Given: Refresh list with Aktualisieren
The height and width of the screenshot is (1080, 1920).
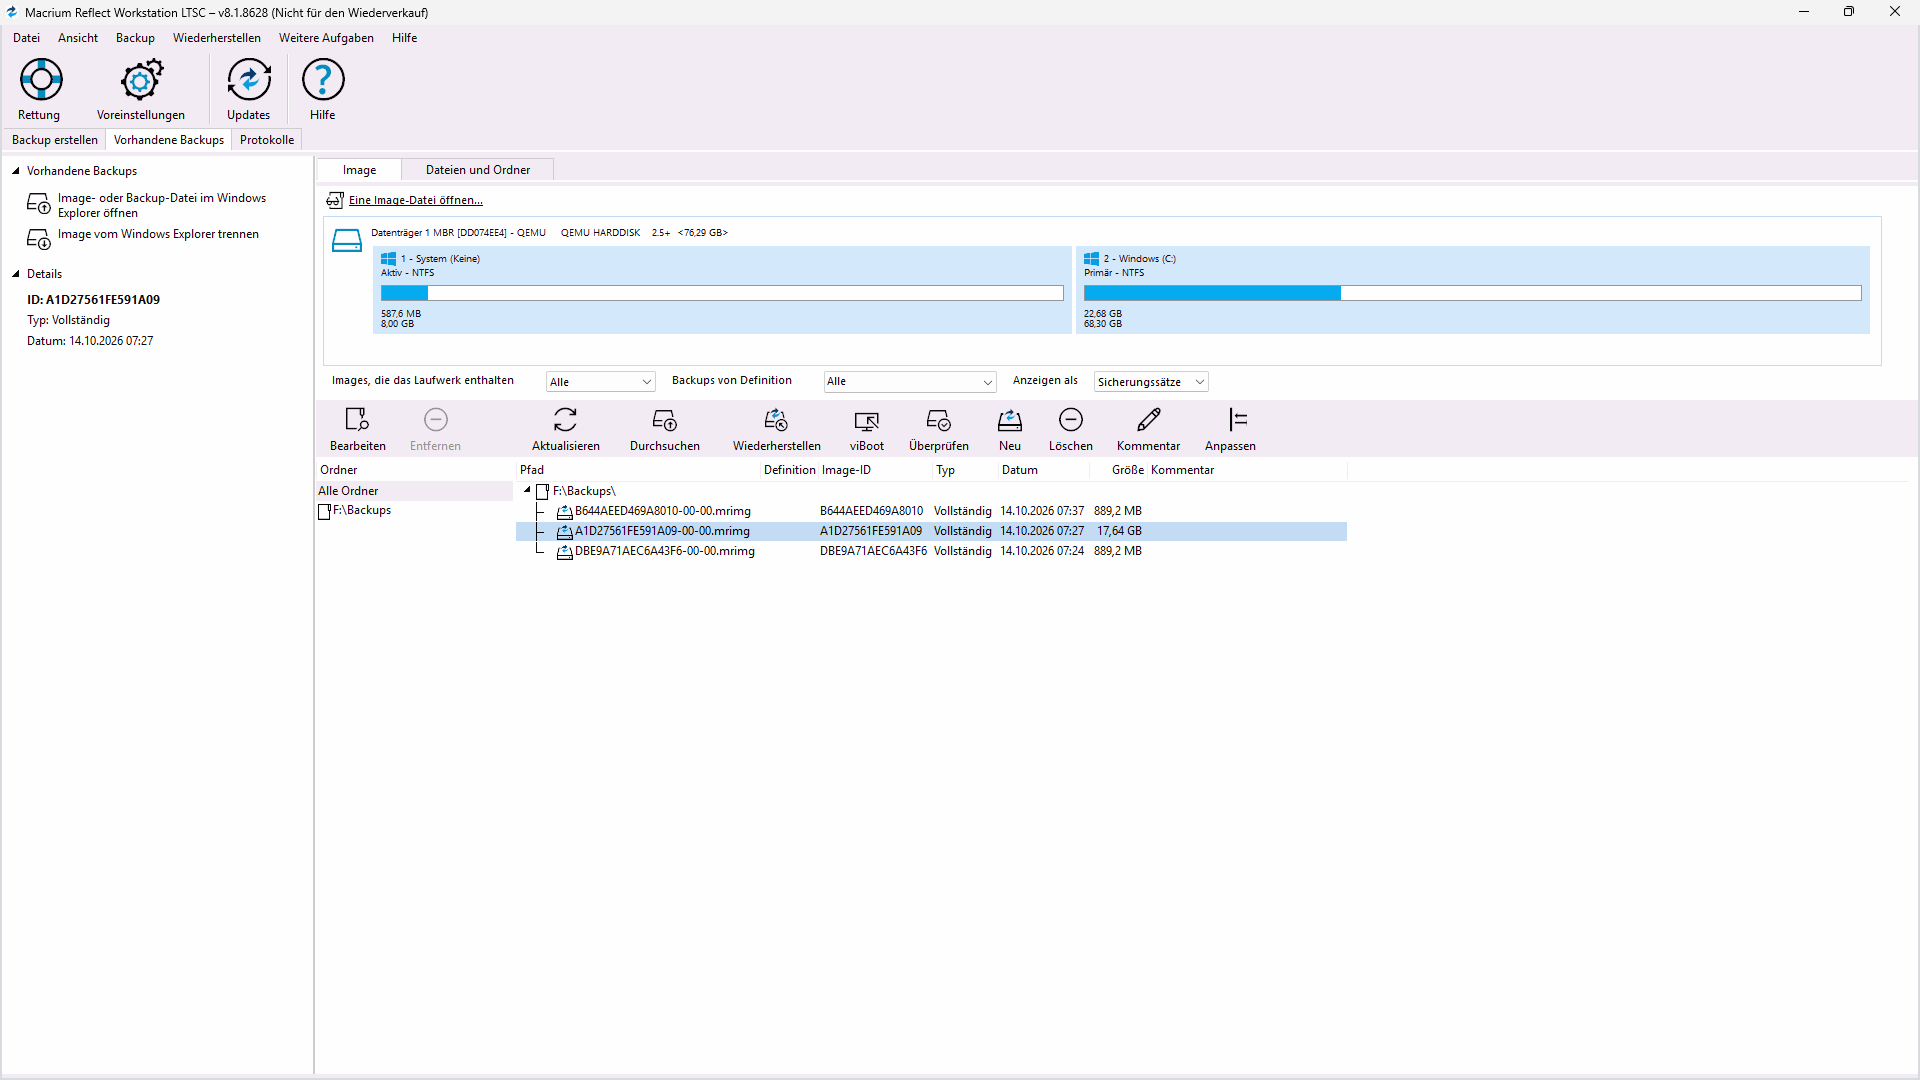Looking at the screenshot, I should pos(566,419).
